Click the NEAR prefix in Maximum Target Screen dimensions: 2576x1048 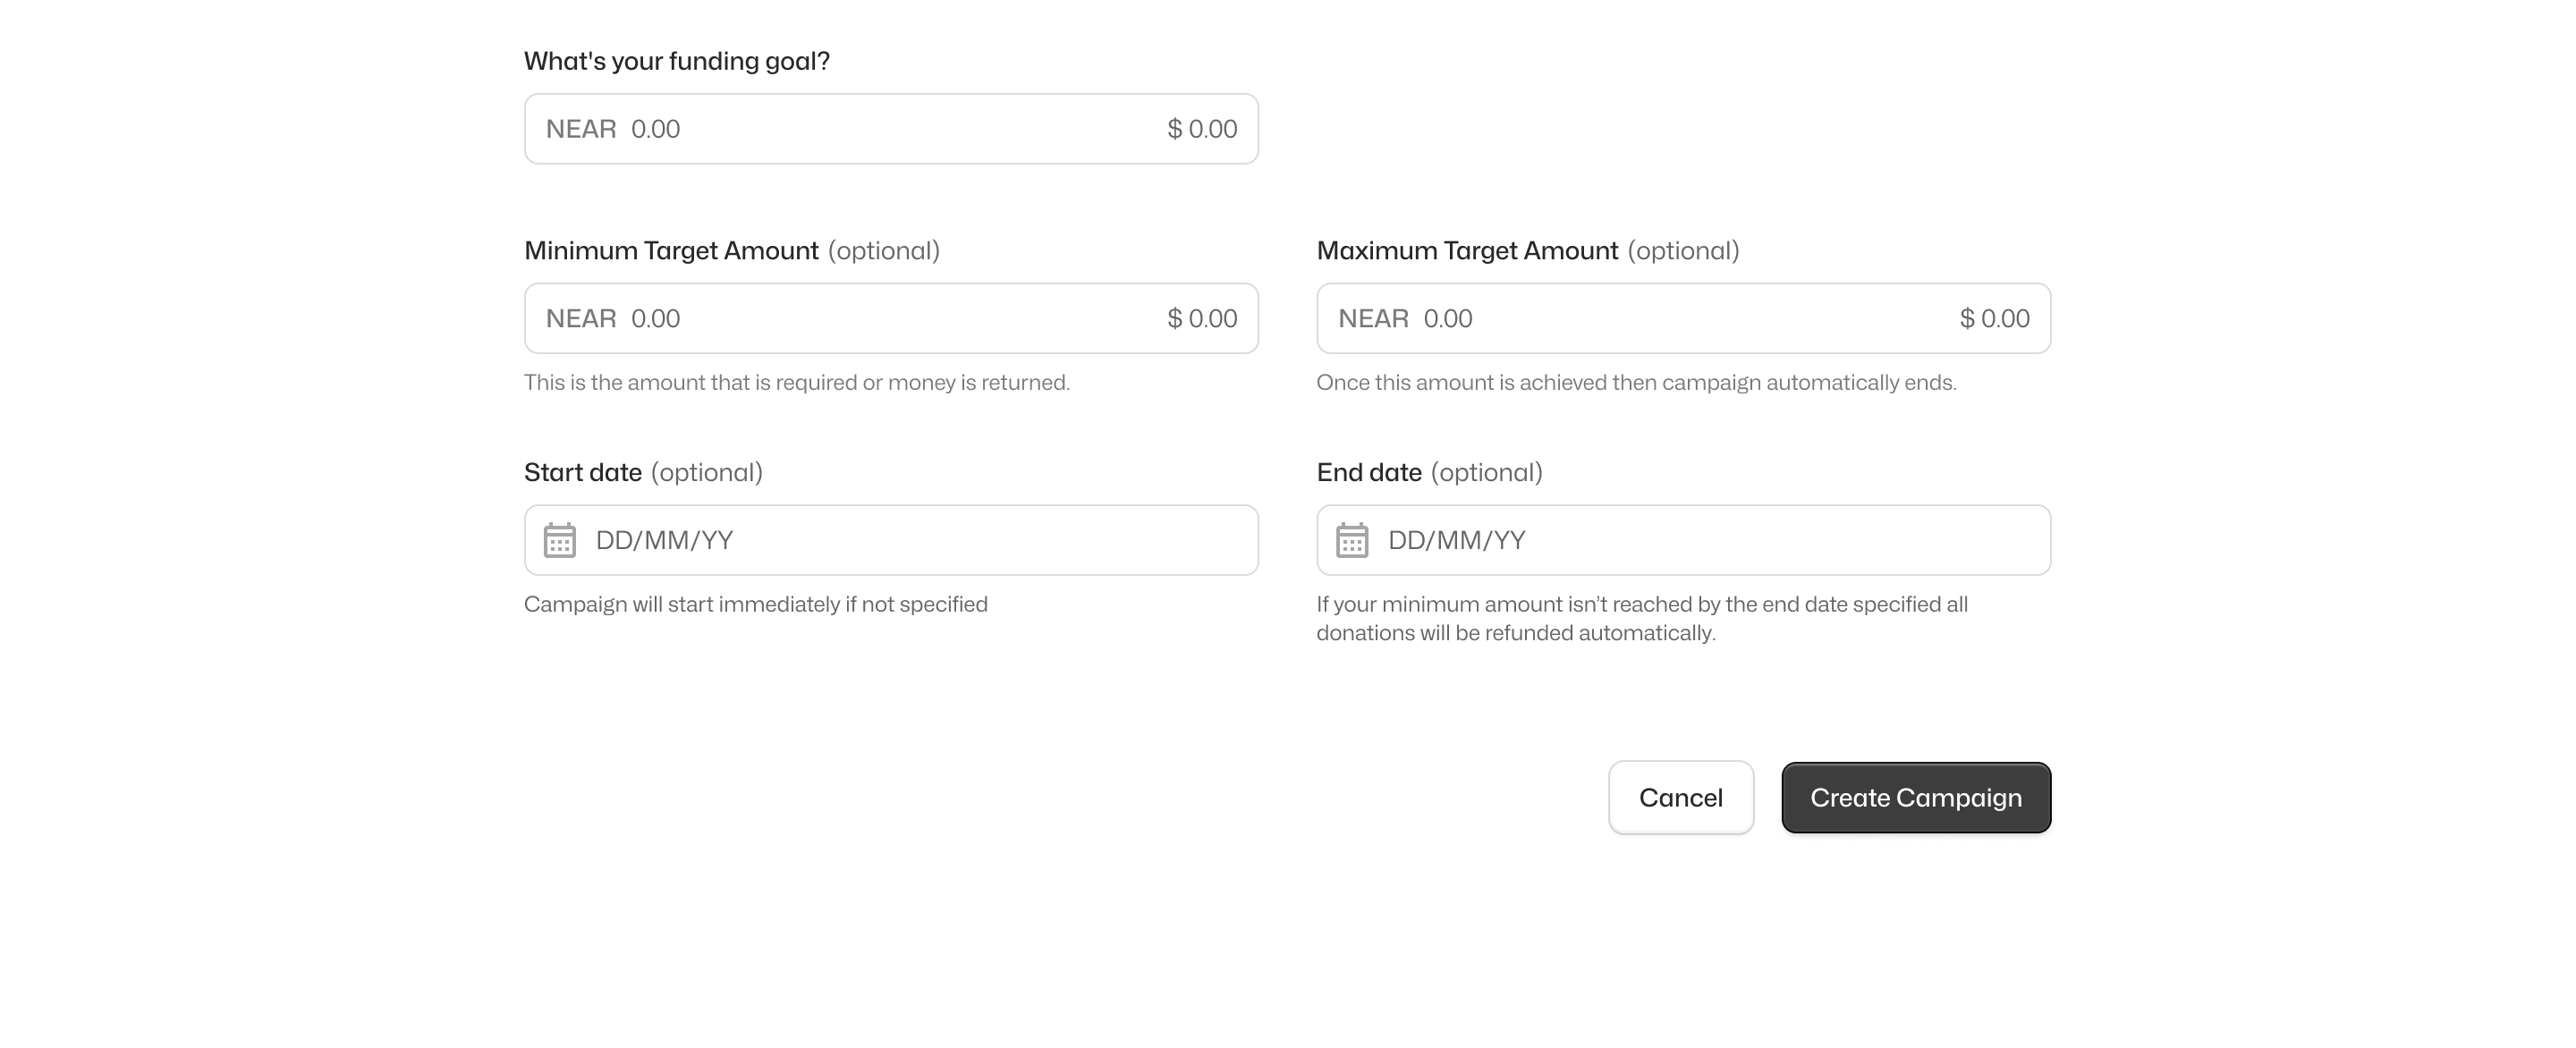(1373, 319)
